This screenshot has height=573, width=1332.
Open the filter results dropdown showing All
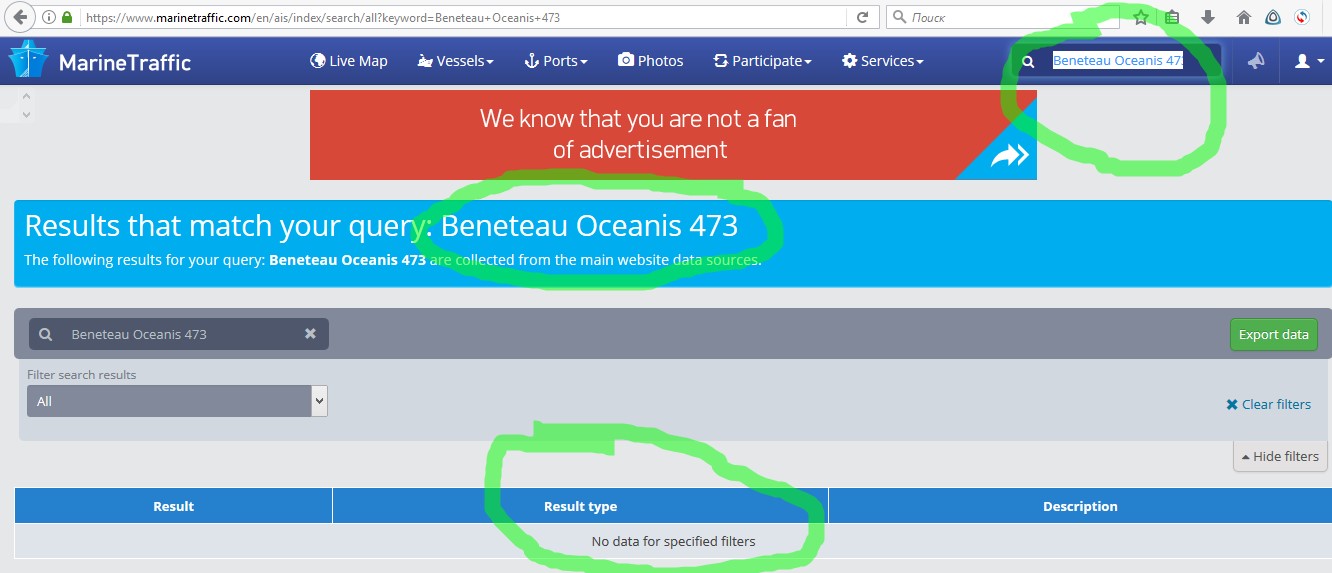click(x=177, y=401)
